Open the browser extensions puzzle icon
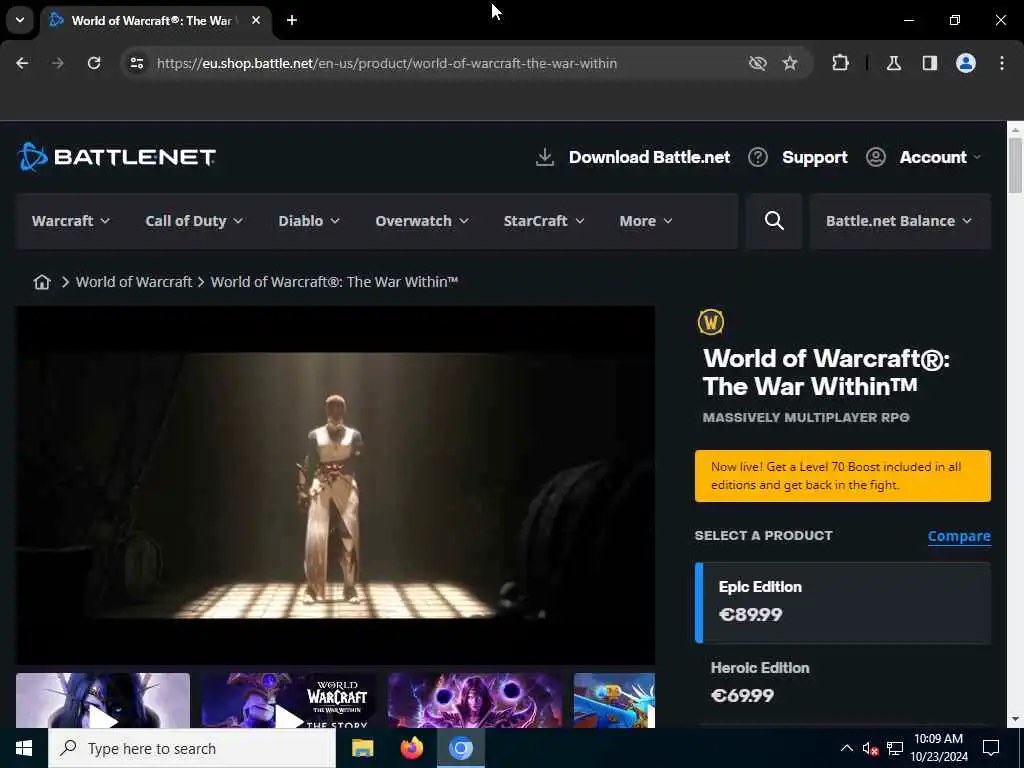The image size is (1024, 768). click(840, 63)
